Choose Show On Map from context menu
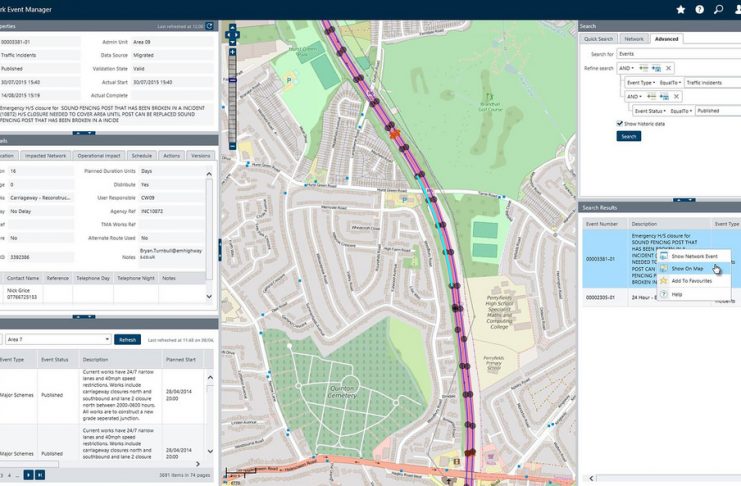 coord(687,268)
